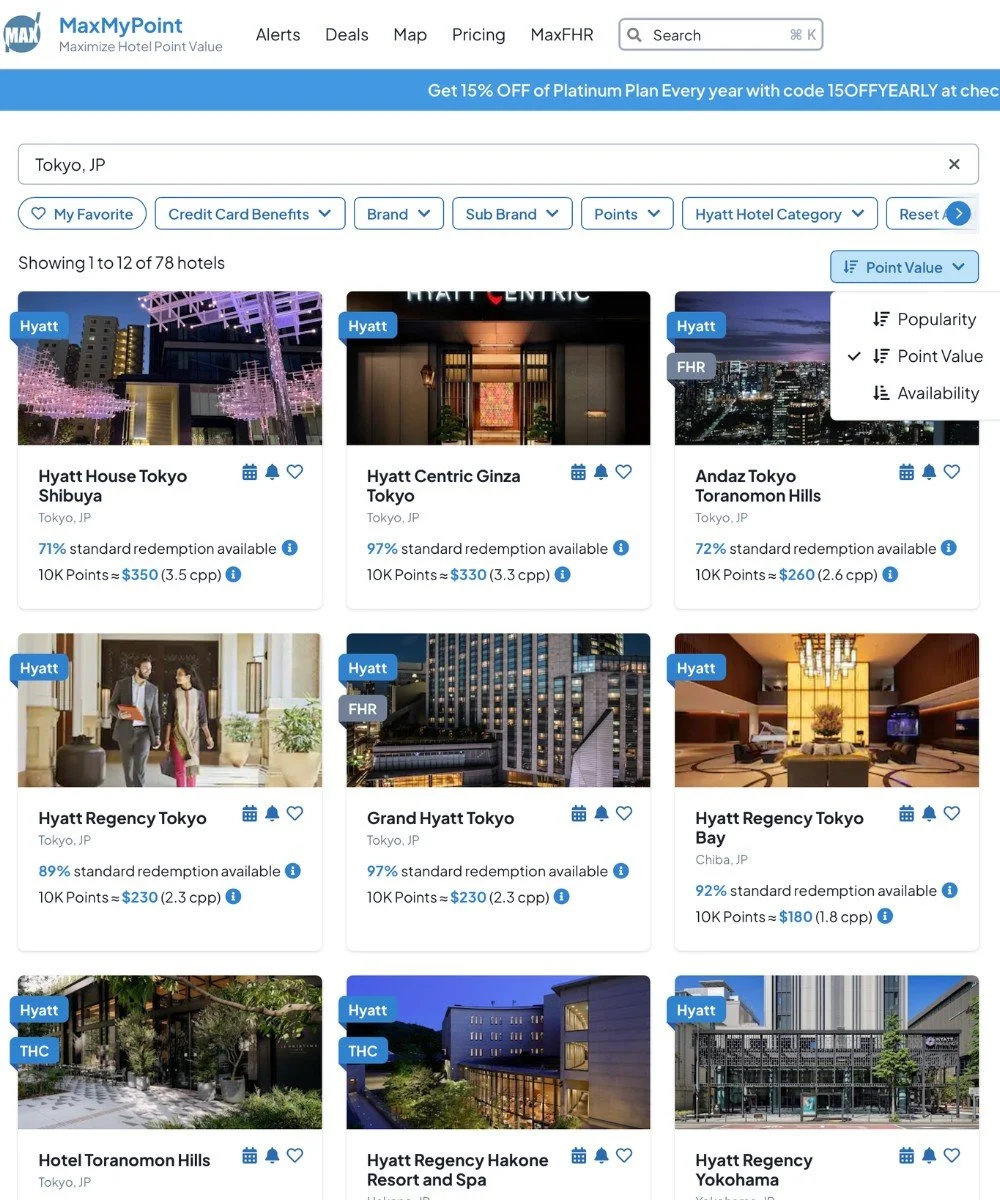Open the Alerts page

point(278,35)
